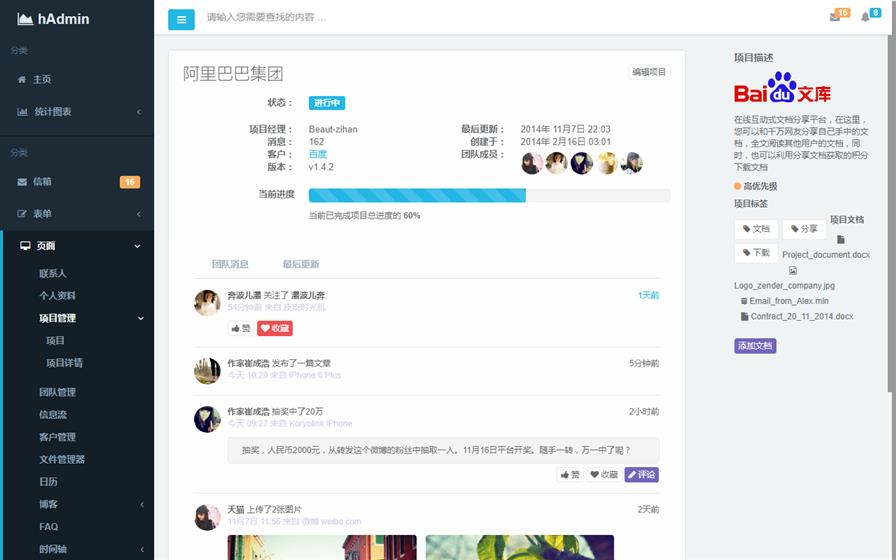The image size is (896, 560).
Task: Click fourth team member avatar
Action: [607, 163]
